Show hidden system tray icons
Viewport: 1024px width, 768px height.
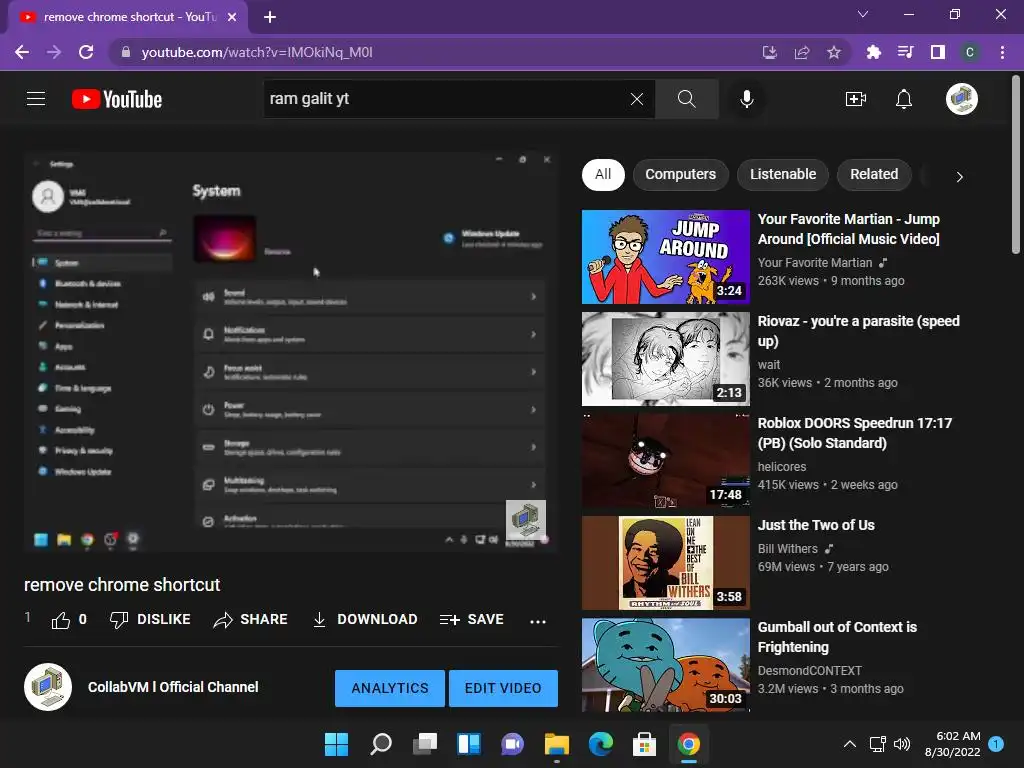850,744
